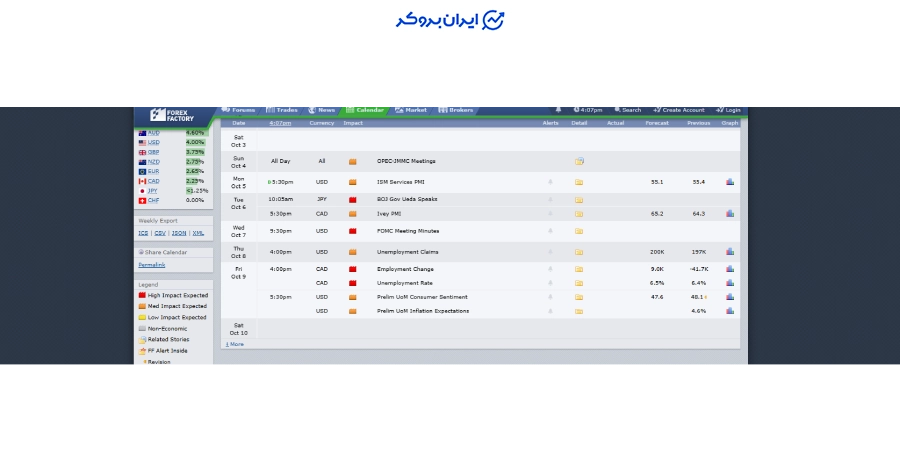The width and height of the screenshot is (900, 471).
Task: Set alert bell for ISM Services PMI
Action: point(550,182)
